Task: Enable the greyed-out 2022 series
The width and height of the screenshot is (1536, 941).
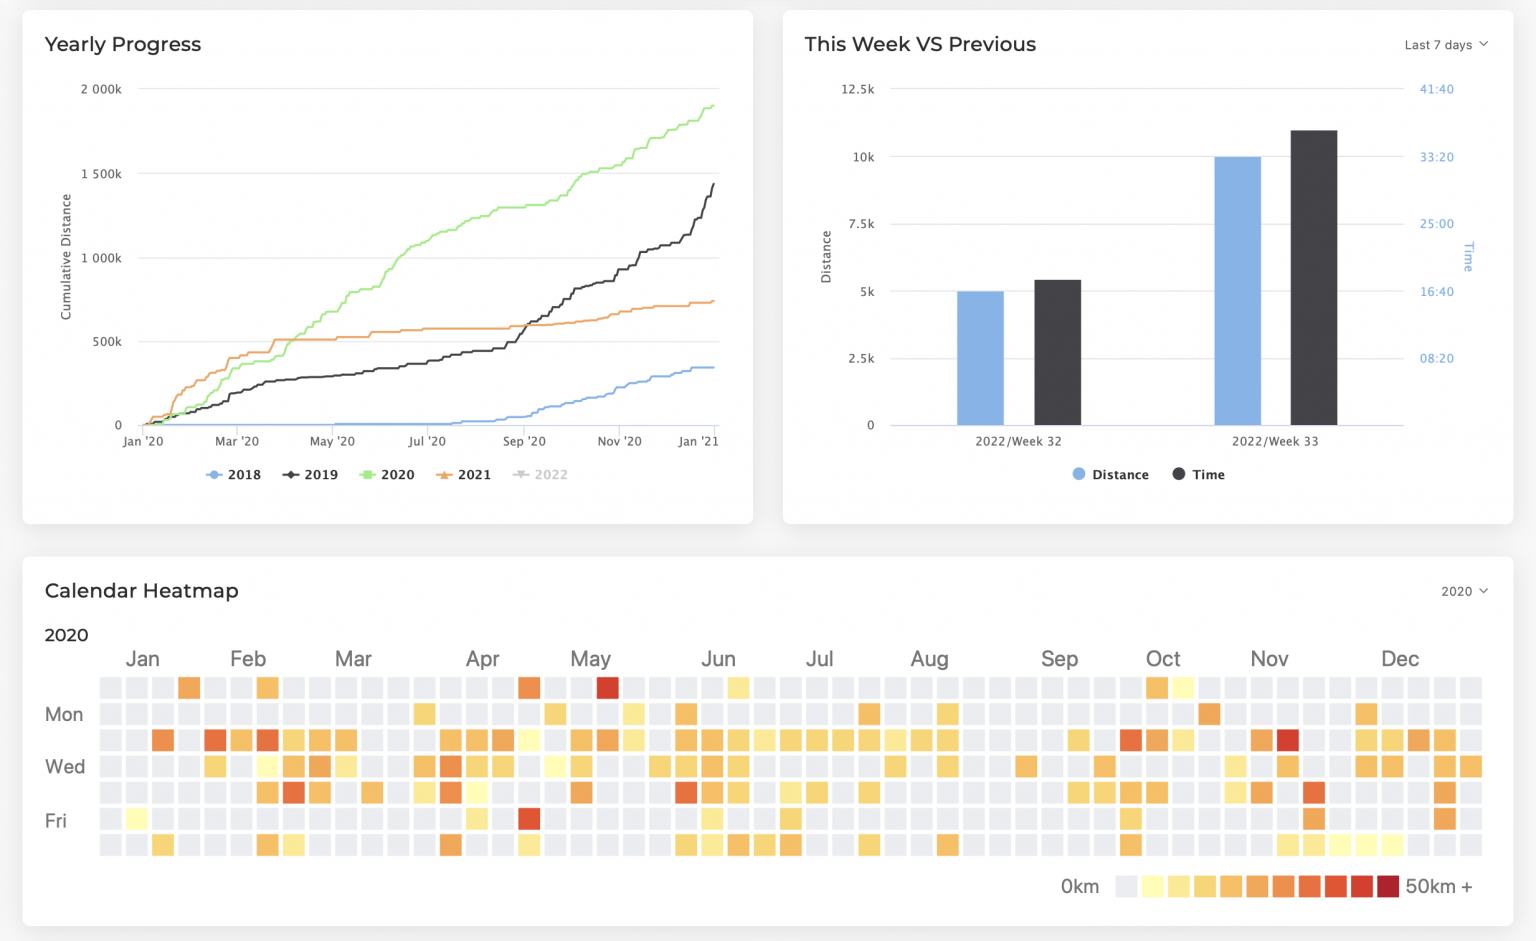Action: [x=540, y=475]
